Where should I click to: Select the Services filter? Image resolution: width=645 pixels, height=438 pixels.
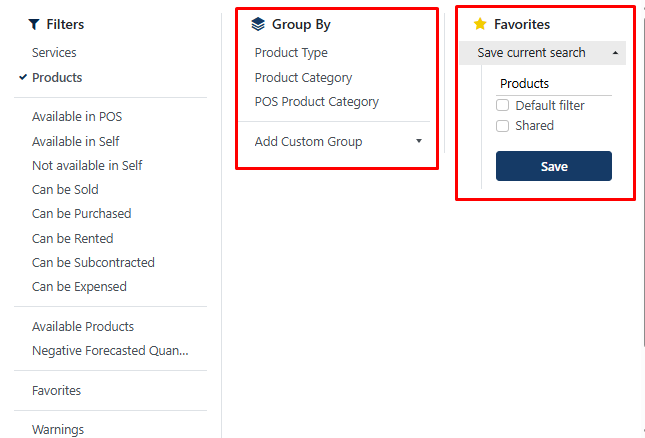pos(54,53)
